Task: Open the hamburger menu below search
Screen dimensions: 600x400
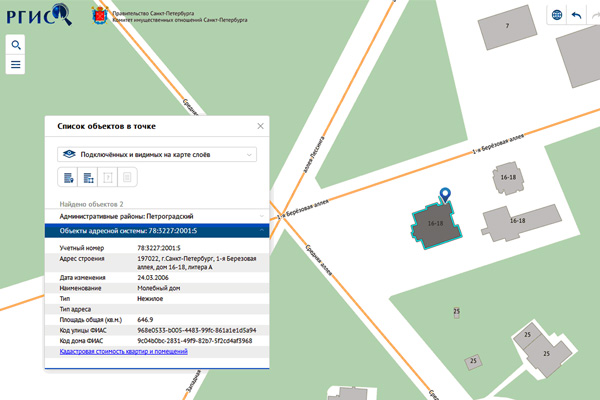Action: (x=16, y=66)
